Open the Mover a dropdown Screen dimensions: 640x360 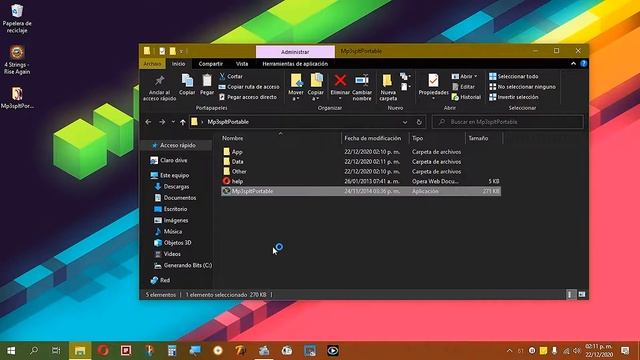click(296, 87)
